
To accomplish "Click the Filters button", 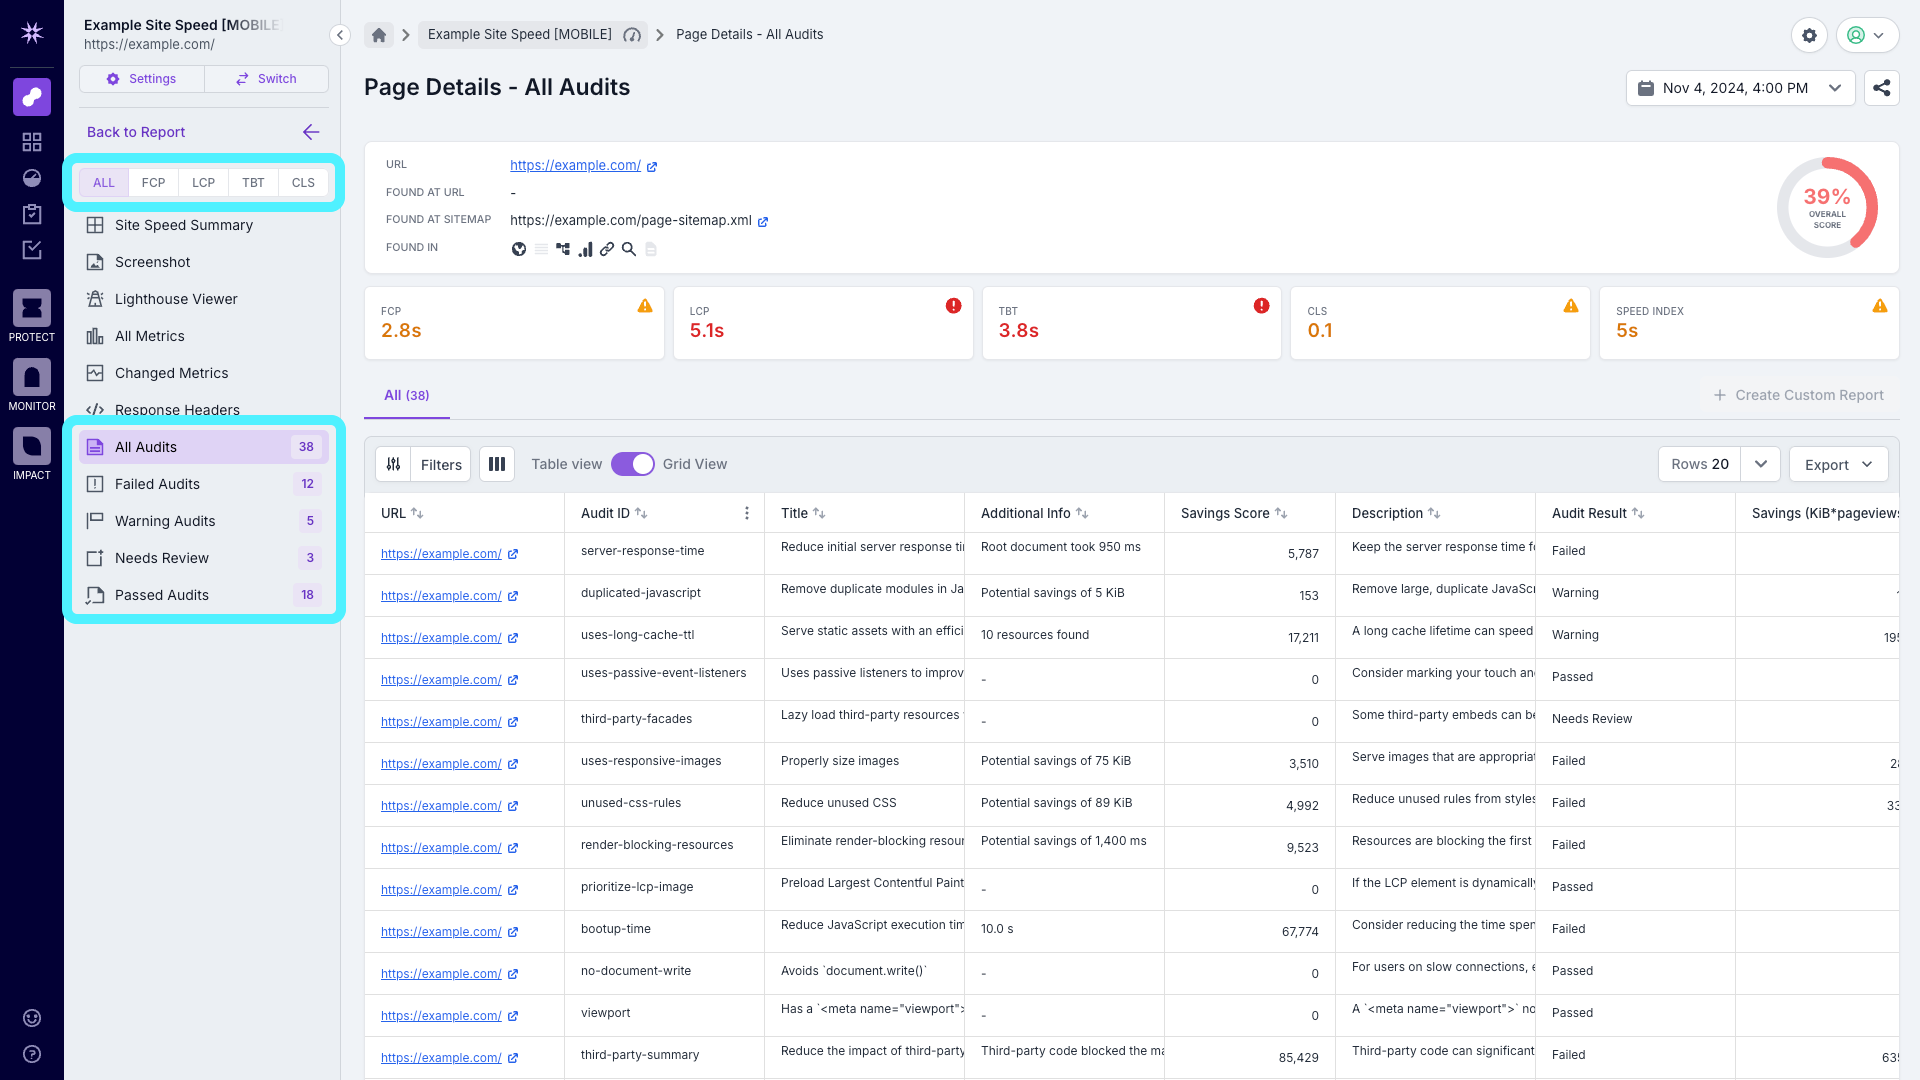I will [441, 464].
